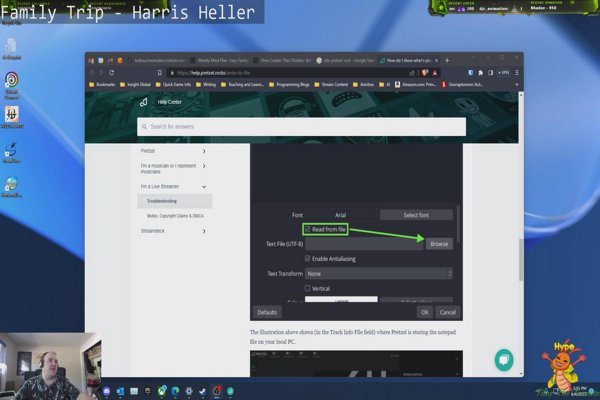Open the AI bookmark folder
This screenshot has width=600, height=400.
coord(385,85)
